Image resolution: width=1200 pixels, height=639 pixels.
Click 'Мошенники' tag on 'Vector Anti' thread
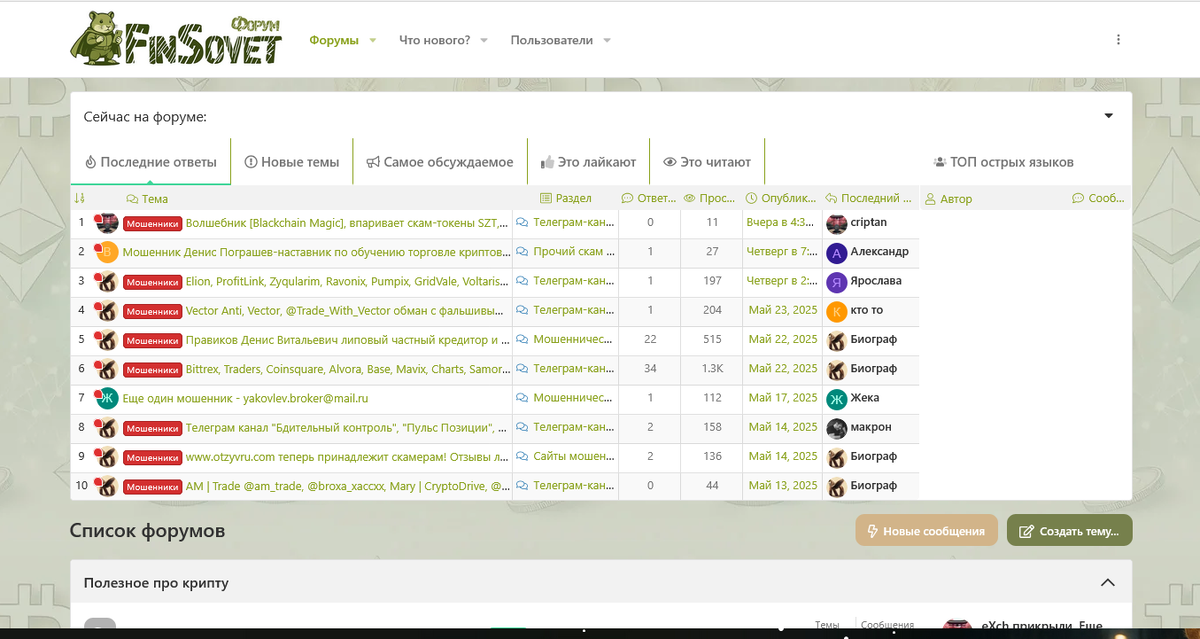click(152, 311)
